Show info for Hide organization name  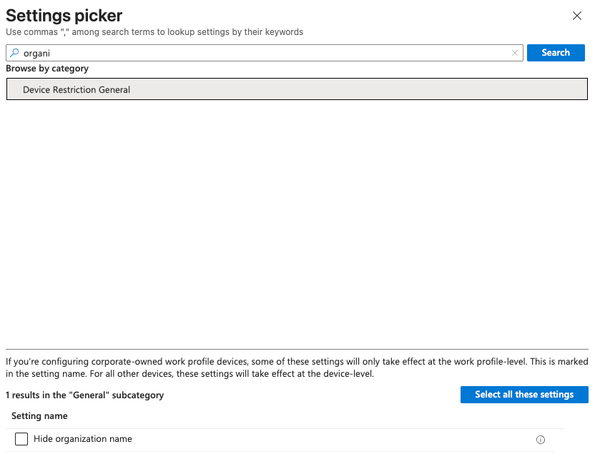click(541, 440)
